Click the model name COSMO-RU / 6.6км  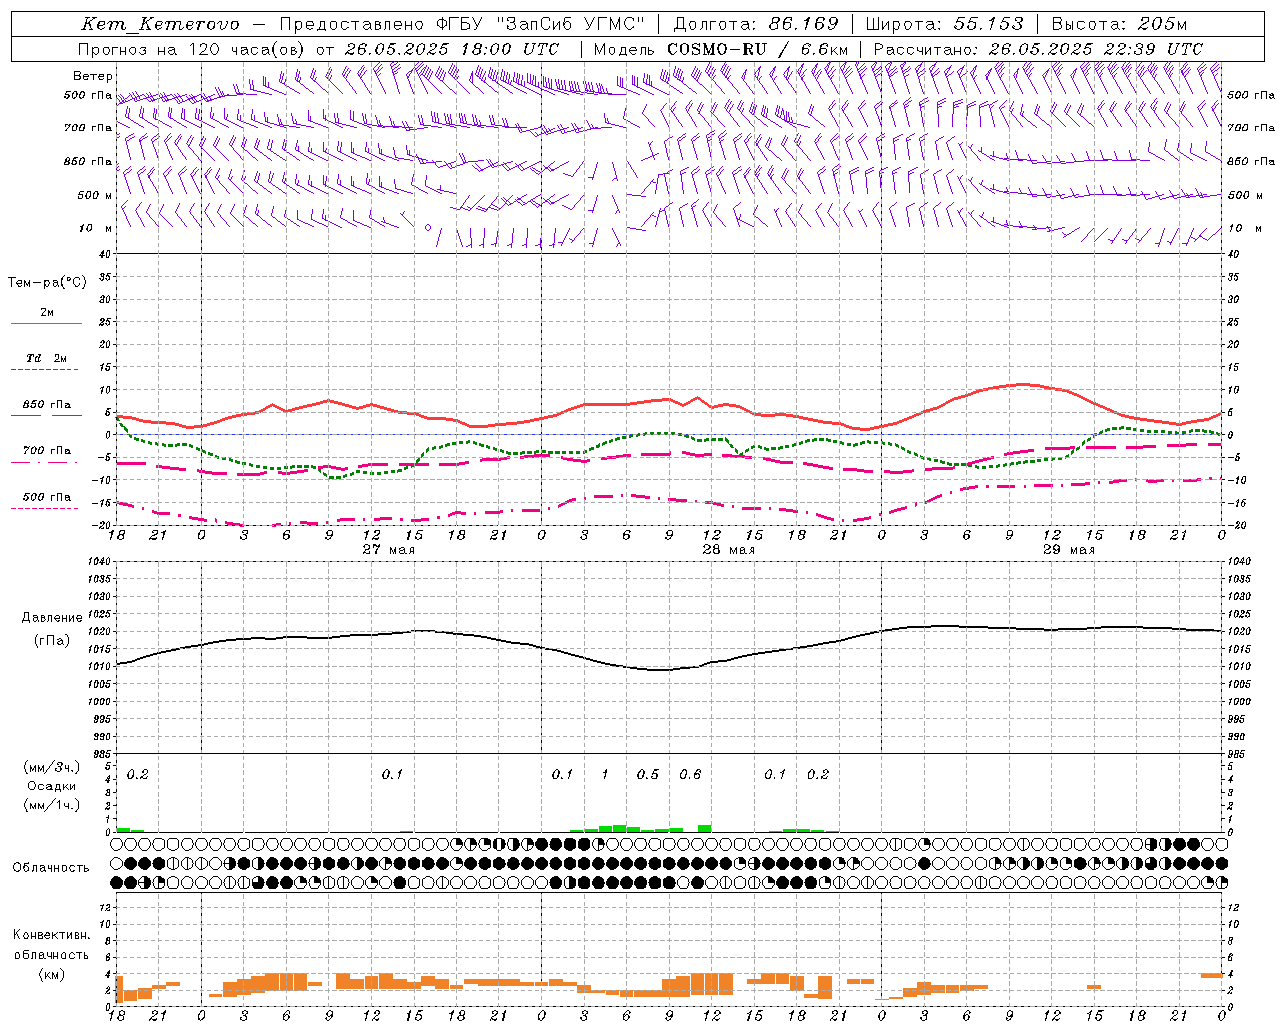pos(758,49)
